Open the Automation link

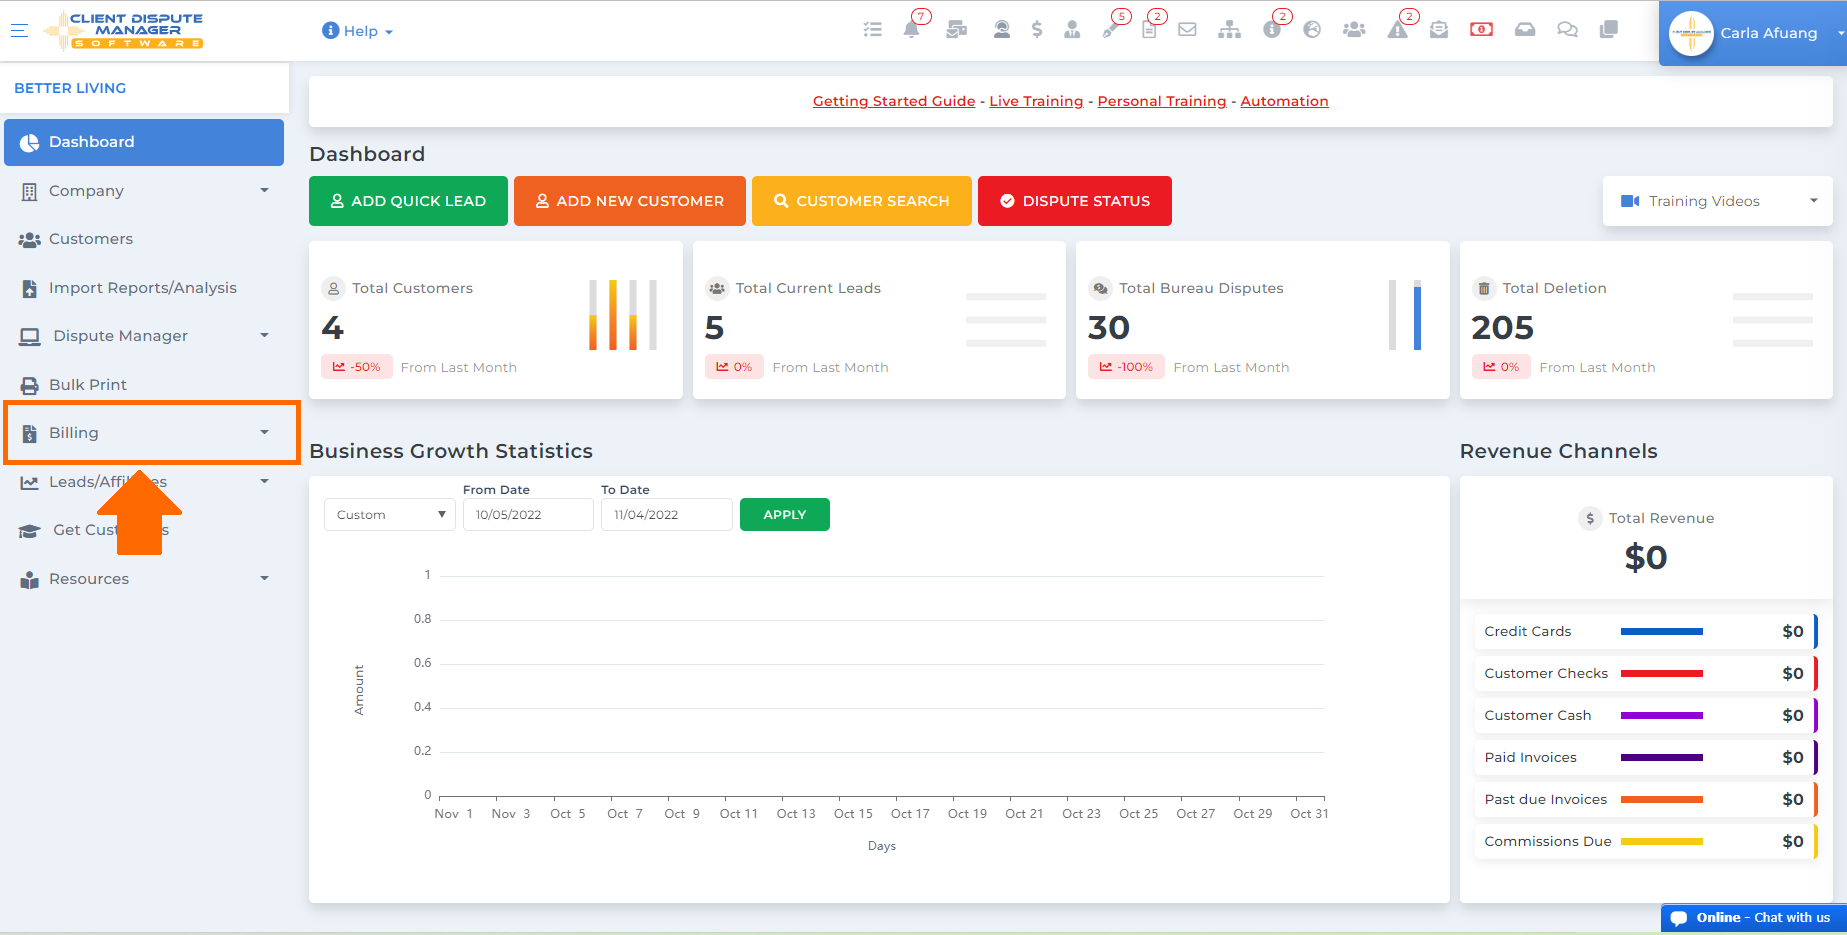click(1285, 101)
